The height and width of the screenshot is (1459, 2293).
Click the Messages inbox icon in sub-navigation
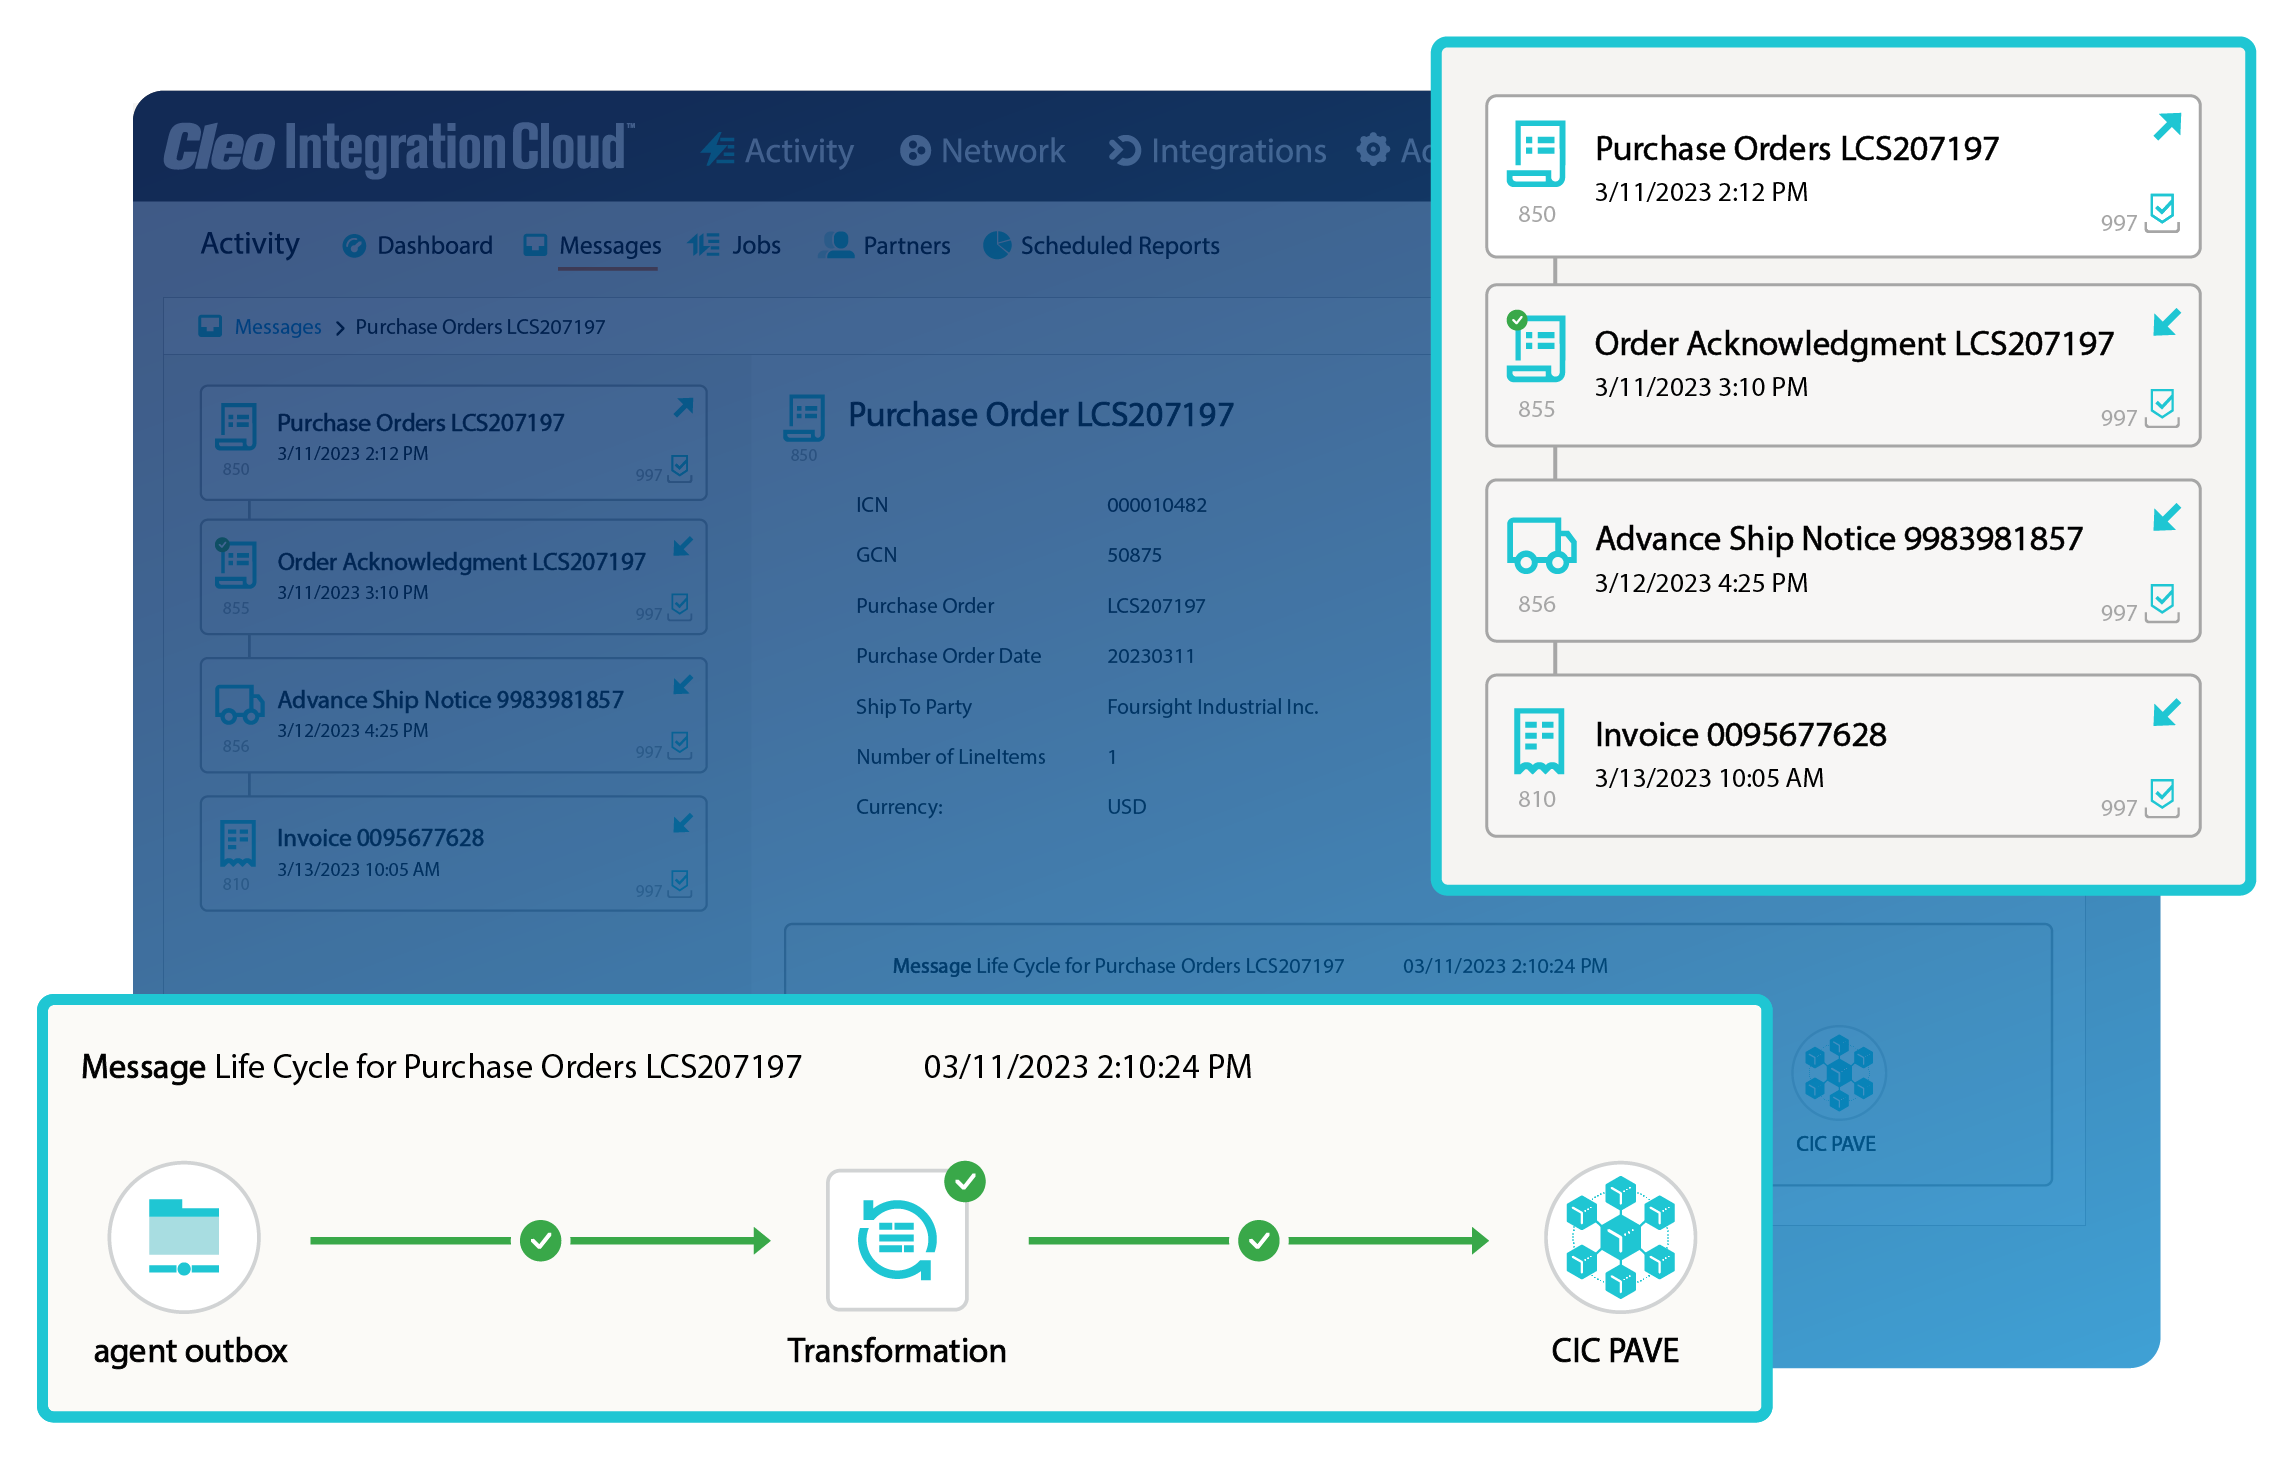point(536,245)
